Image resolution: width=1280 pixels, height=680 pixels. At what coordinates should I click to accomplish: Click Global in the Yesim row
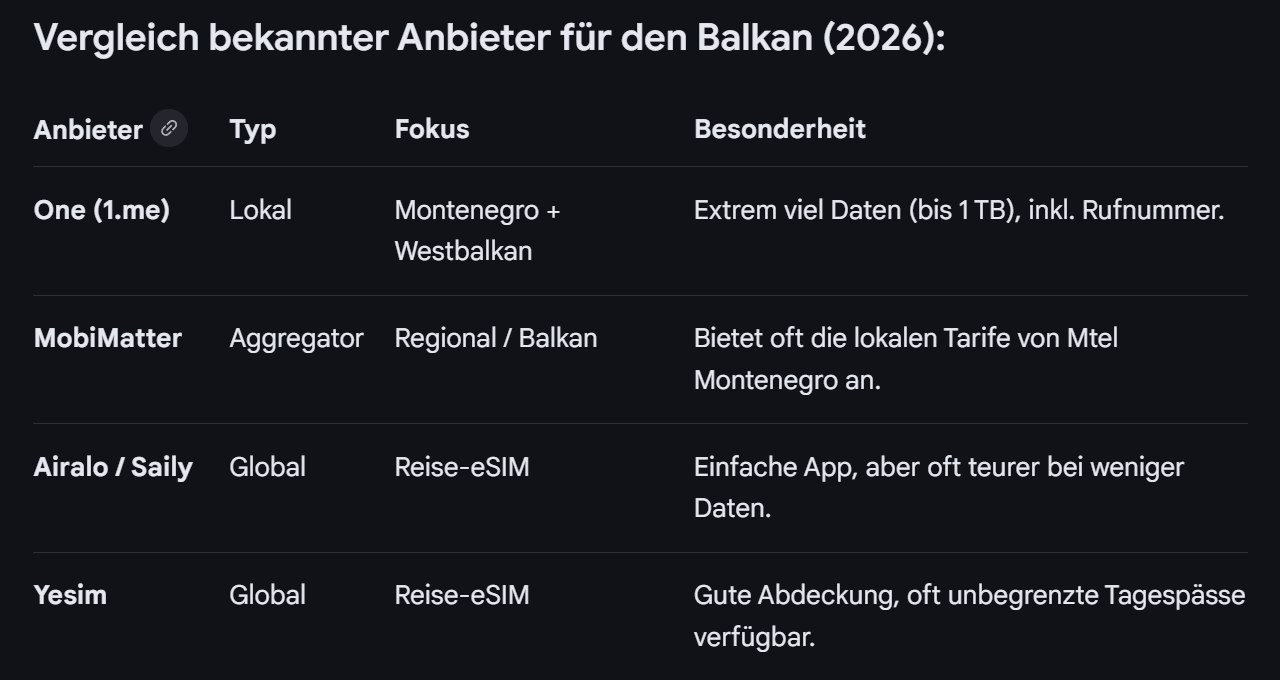[x=267, y=595]
